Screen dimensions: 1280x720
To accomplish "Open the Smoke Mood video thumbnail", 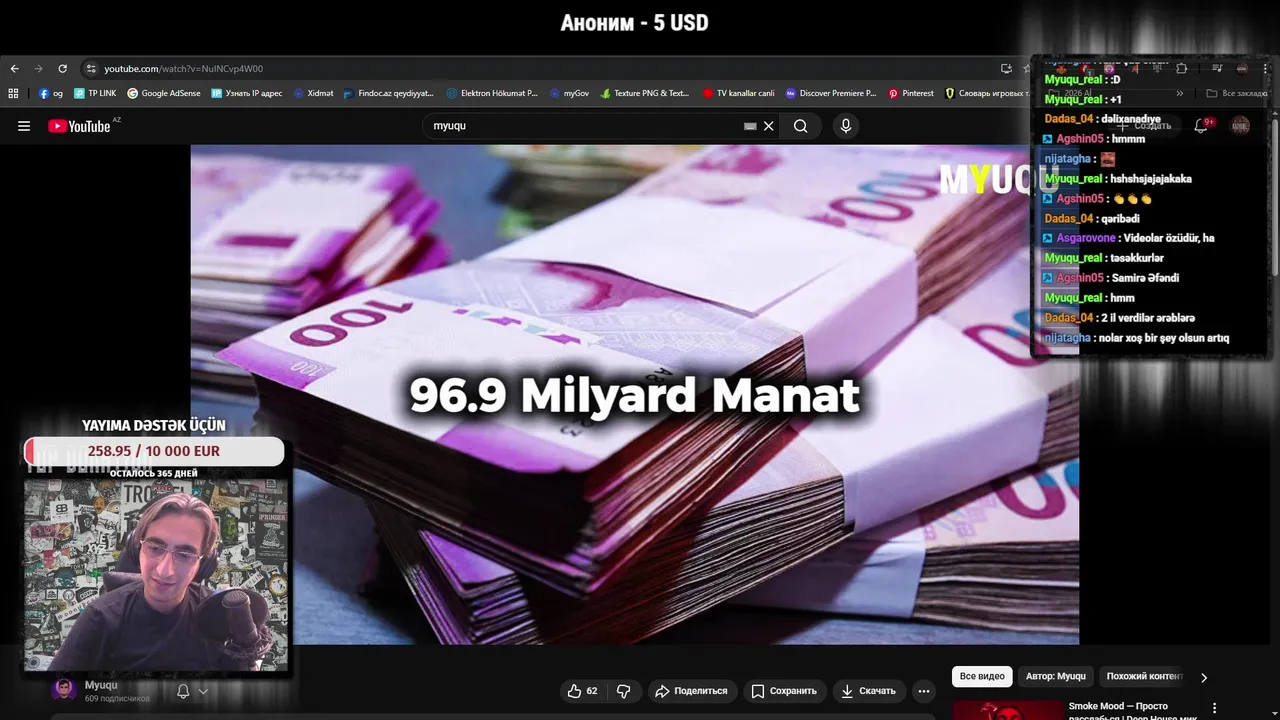I will [x=1007, y=709].
